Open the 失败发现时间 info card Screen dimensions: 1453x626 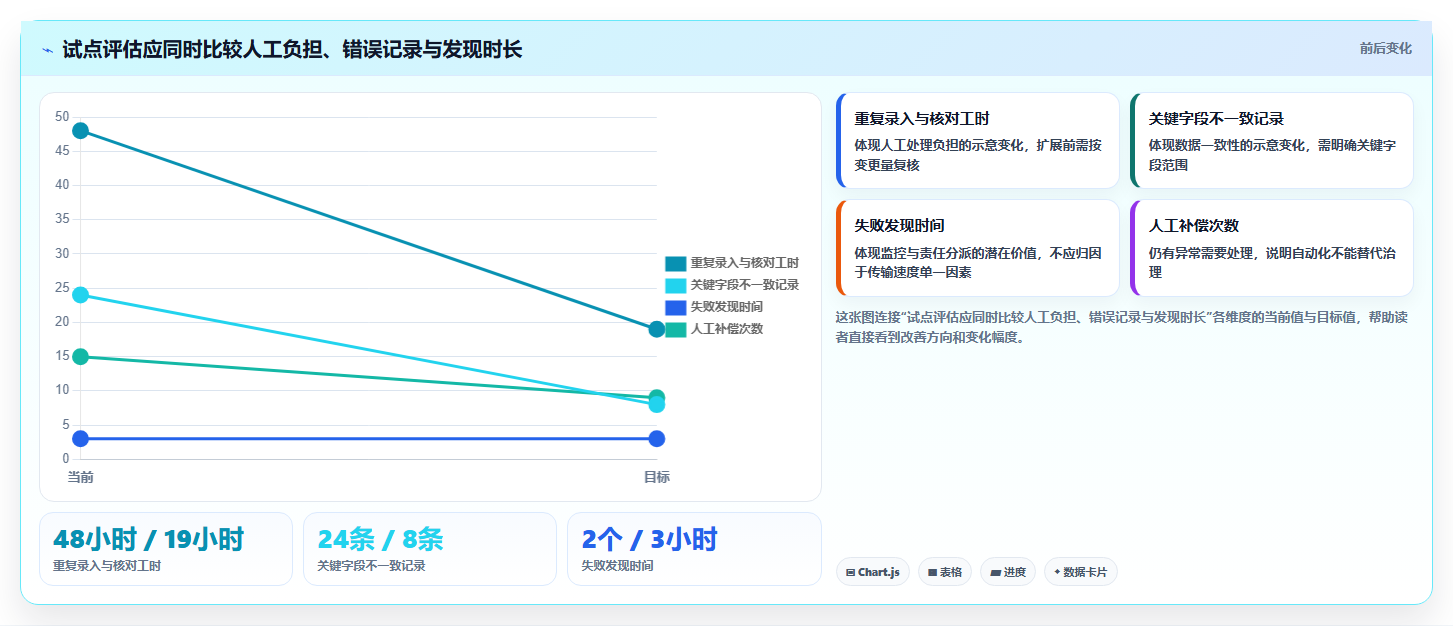click(977, 248)
